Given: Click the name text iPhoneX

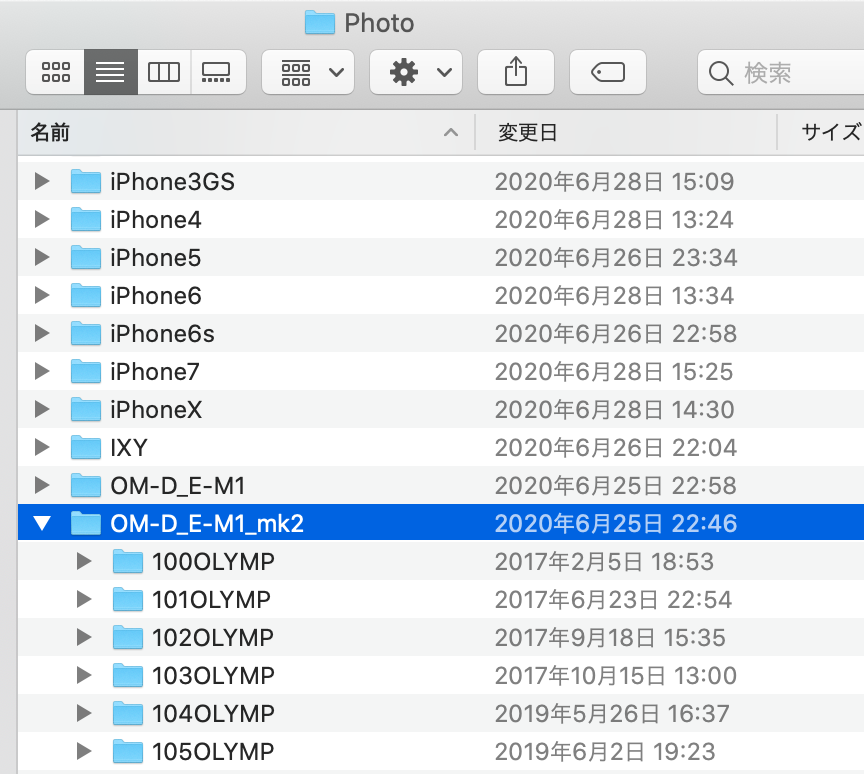Looking at the screenshot, I should click(x=156, y=410).
